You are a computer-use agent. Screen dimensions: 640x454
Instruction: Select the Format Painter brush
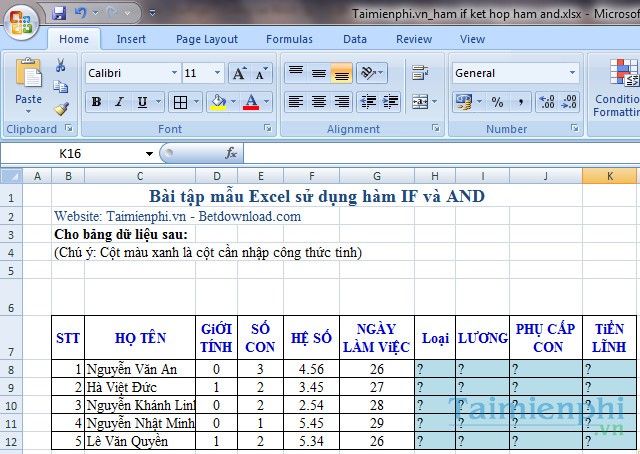(61, 109)
